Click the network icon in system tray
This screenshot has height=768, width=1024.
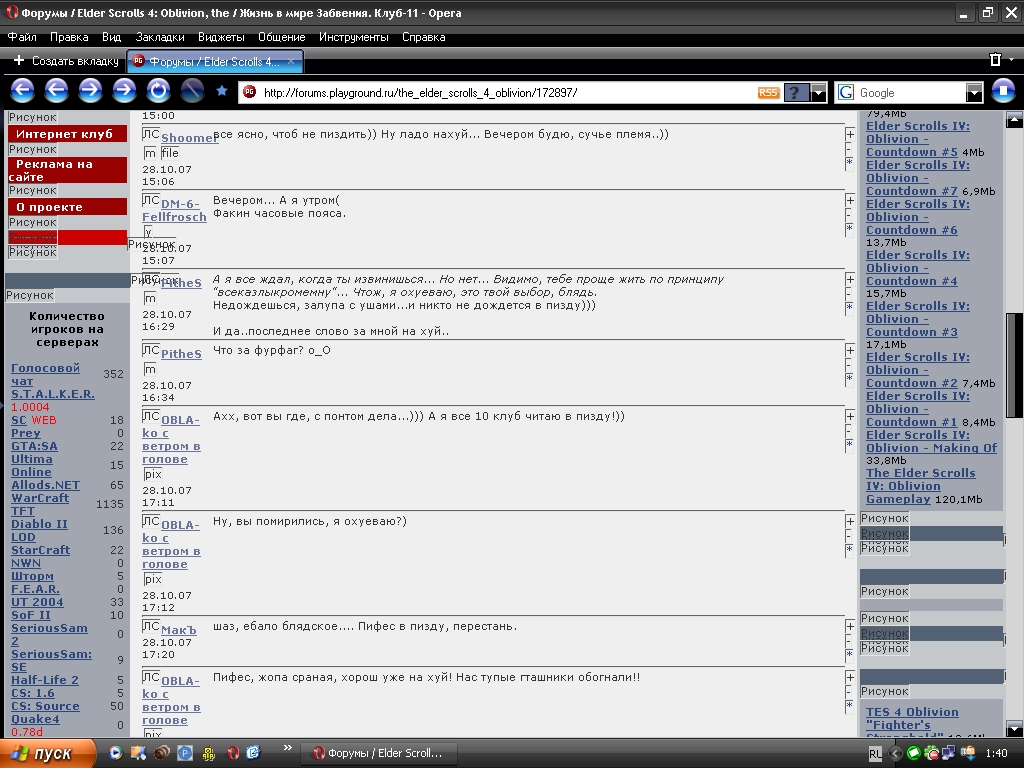tap(948, 754)
